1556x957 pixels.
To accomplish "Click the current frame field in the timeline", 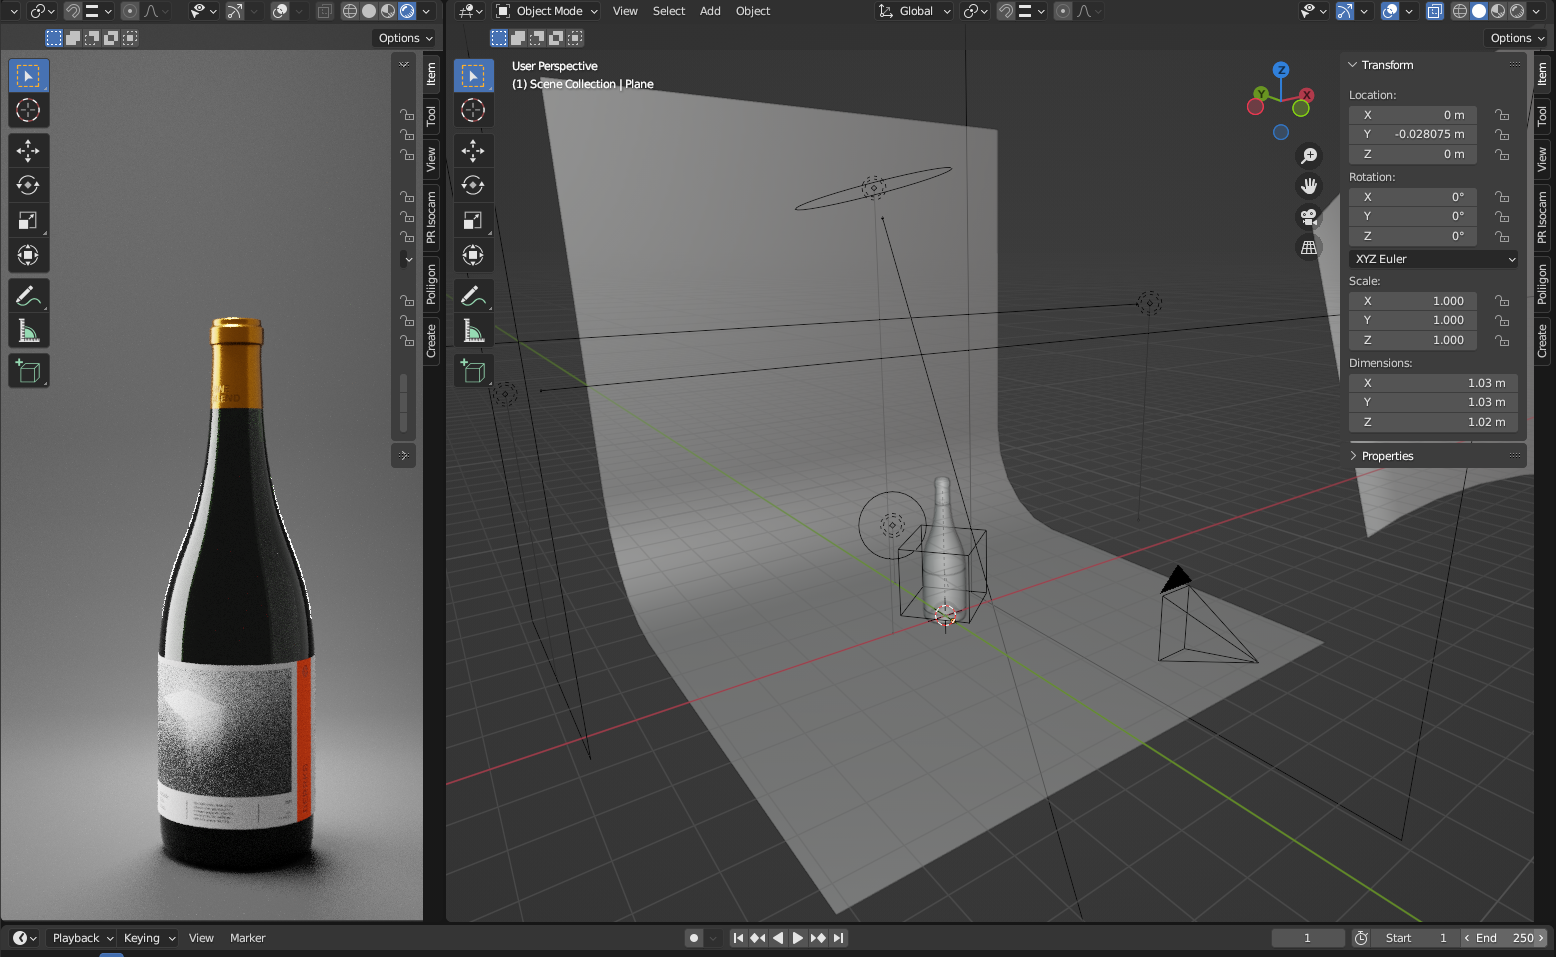I will (x=1307, y=938).
